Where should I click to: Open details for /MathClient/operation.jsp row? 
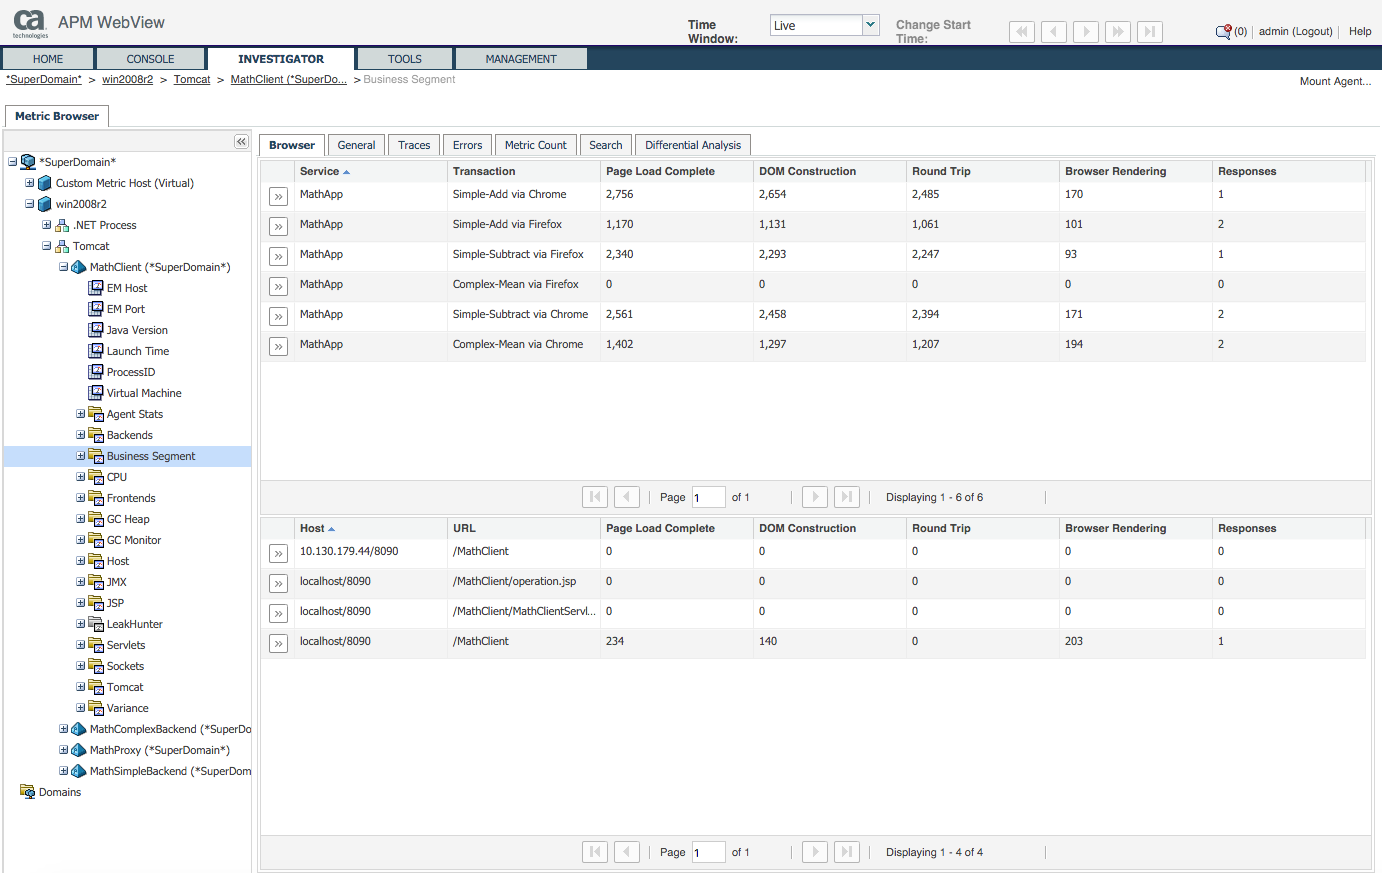(278, 584)
